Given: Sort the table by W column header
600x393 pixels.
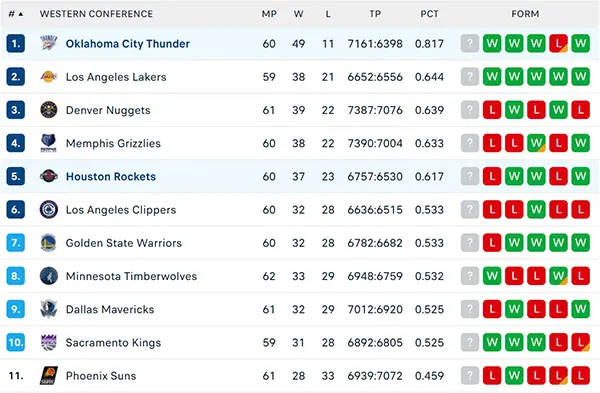Looking at the screenshot, I should [298, 14].
